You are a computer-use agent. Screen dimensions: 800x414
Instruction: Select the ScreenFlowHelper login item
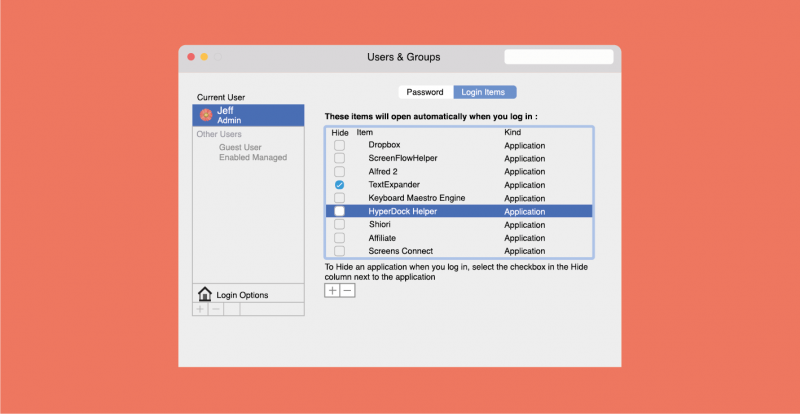[402, 158]
